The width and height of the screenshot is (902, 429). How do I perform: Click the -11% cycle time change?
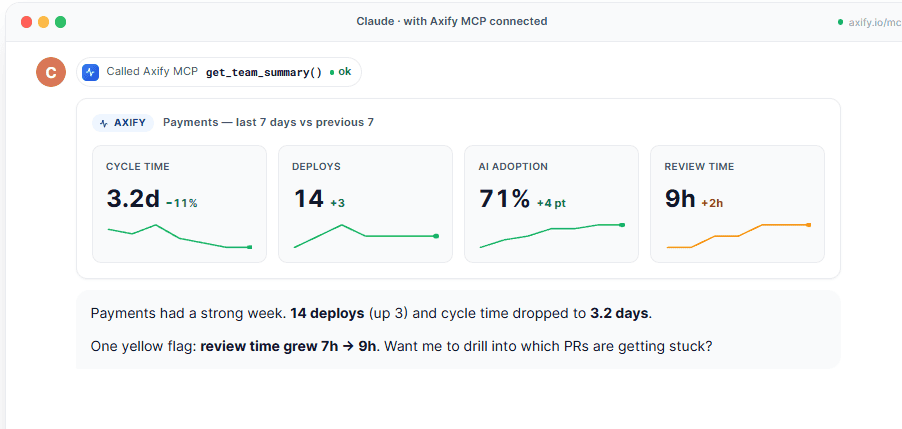point(182,203)
